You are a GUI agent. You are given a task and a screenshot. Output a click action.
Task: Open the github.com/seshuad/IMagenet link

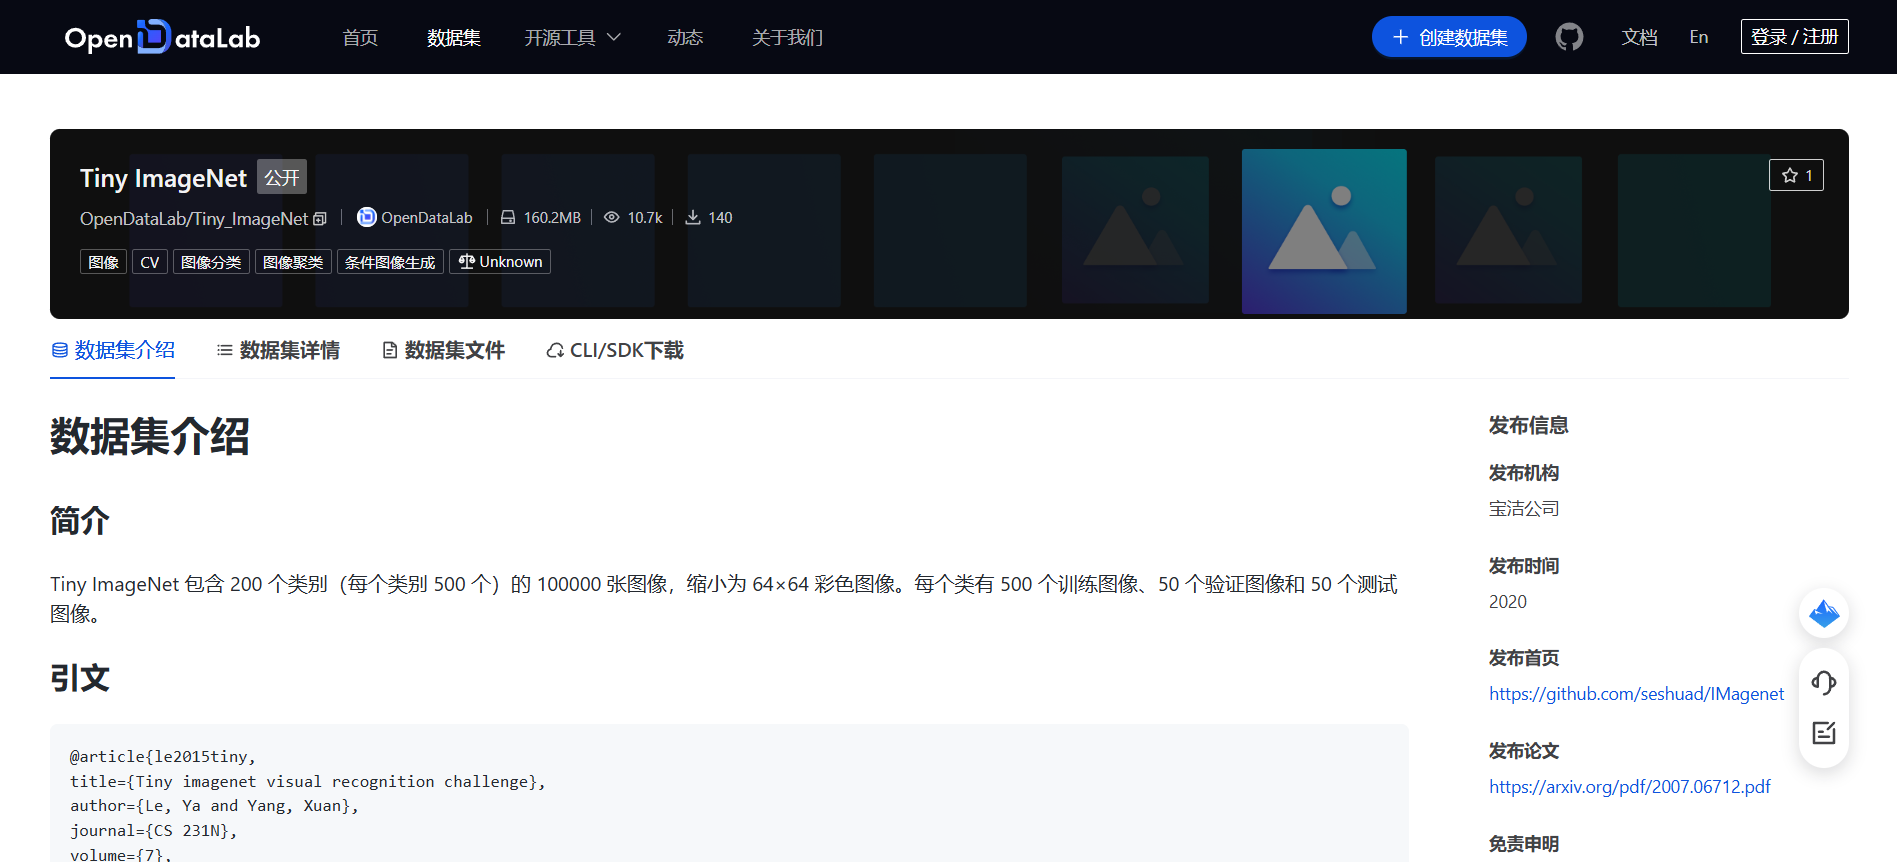(1636, 694)
